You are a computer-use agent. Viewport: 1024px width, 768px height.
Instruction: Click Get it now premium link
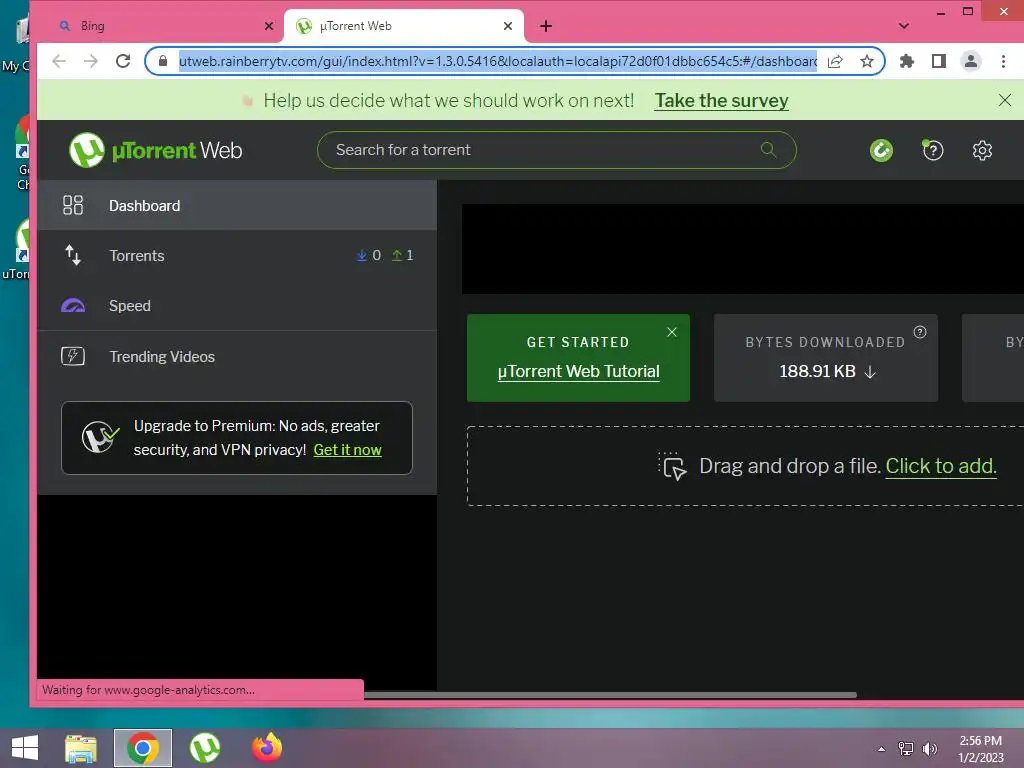(x=347, y=450)
